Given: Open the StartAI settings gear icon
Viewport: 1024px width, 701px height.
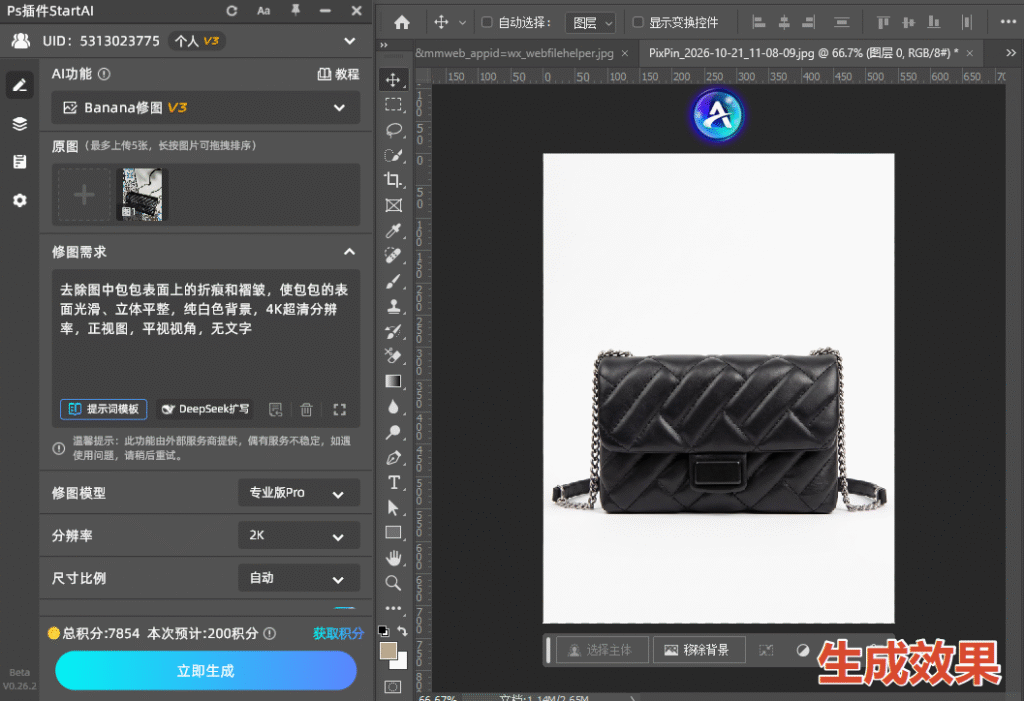Looking at the screenshot, I should (x=20, y=200).
